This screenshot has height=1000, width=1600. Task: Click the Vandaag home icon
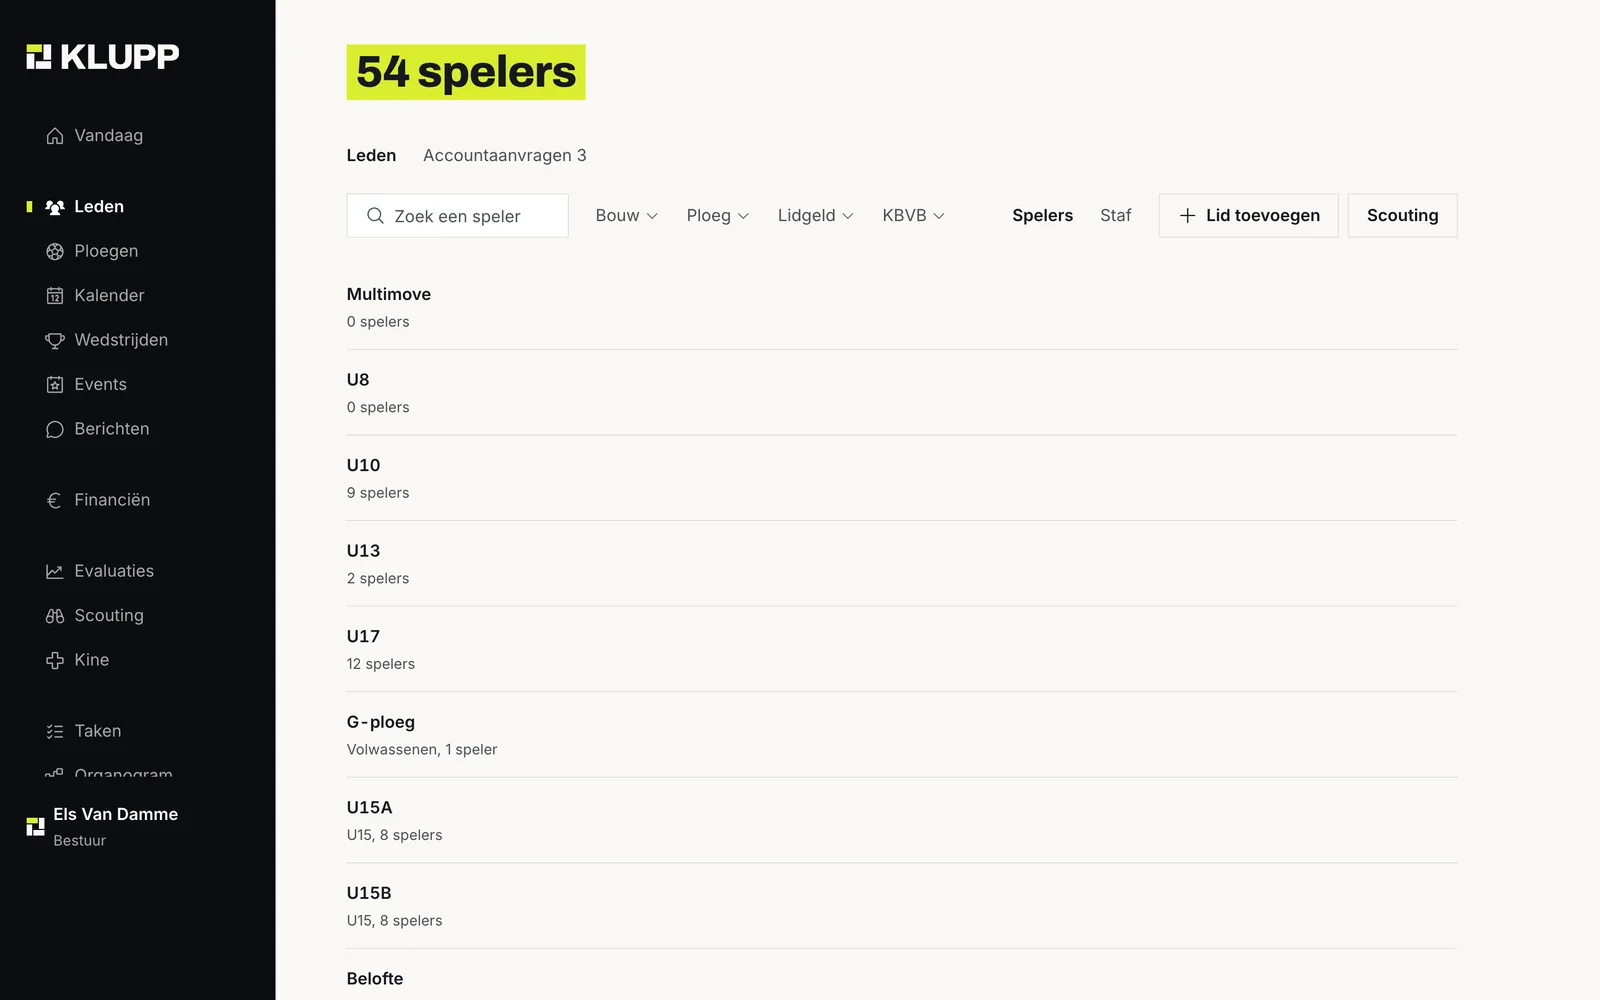pos(55,136)
